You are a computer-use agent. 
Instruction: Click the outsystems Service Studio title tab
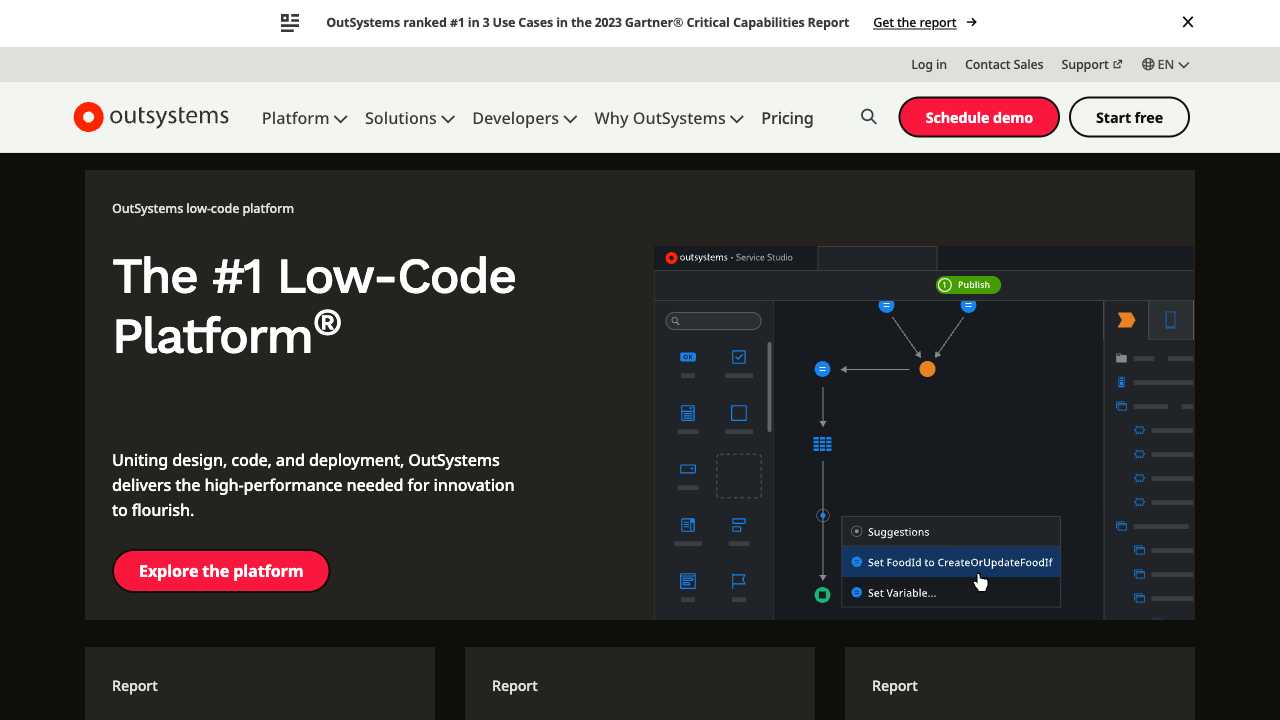[736, 258]
